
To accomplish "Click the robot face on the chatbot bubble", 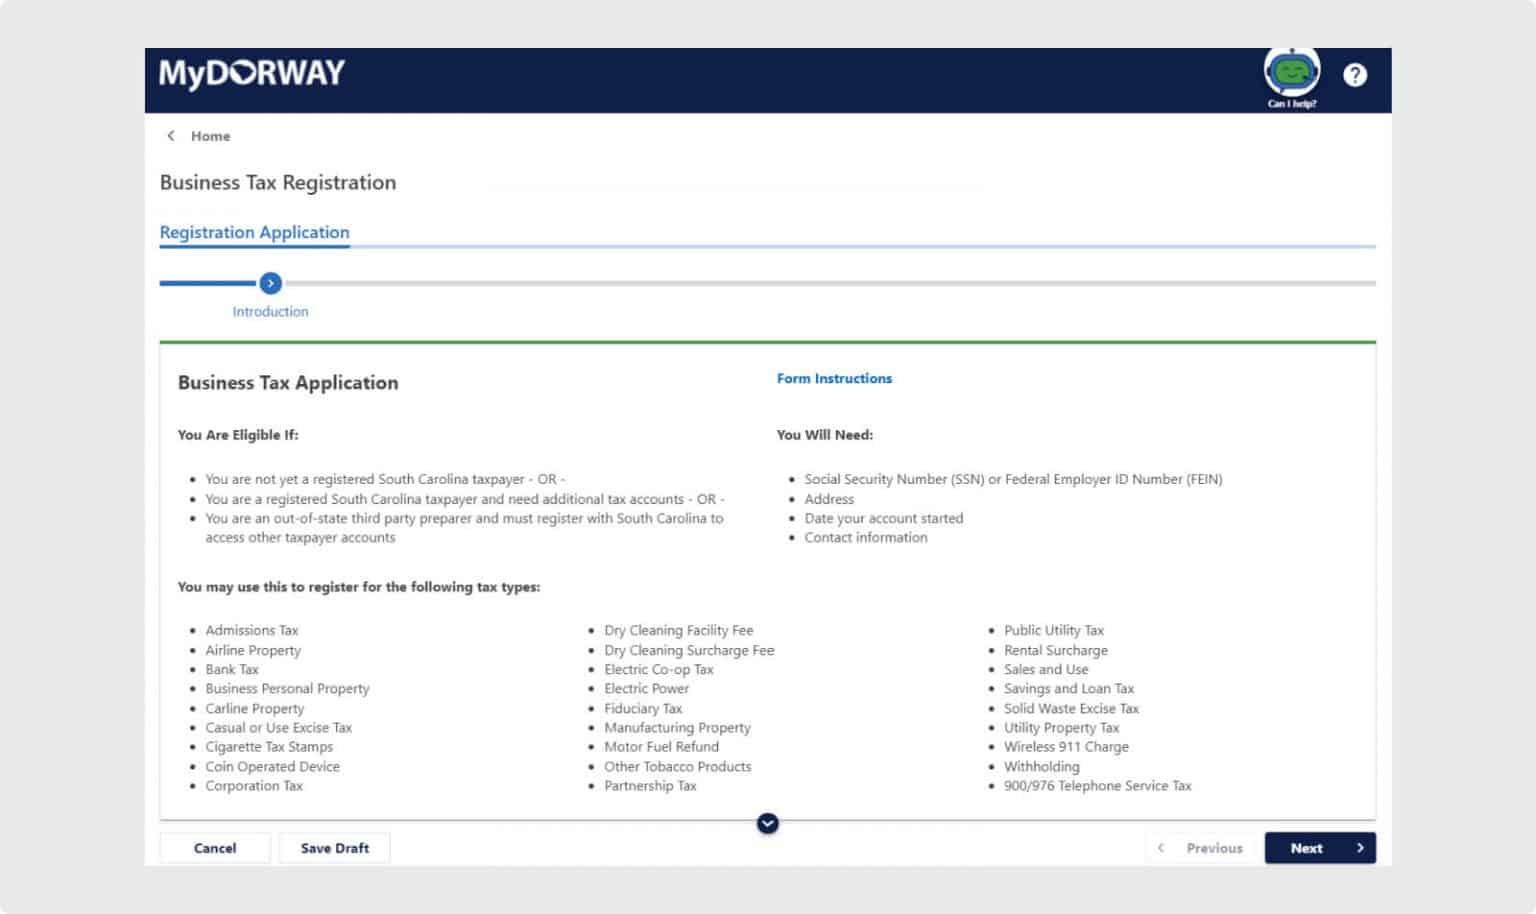I will click(1291, 72).
